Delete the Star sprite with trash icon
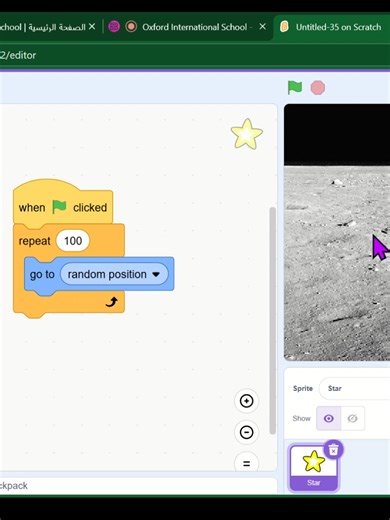The image size is (390, 520). pos(333,450)
